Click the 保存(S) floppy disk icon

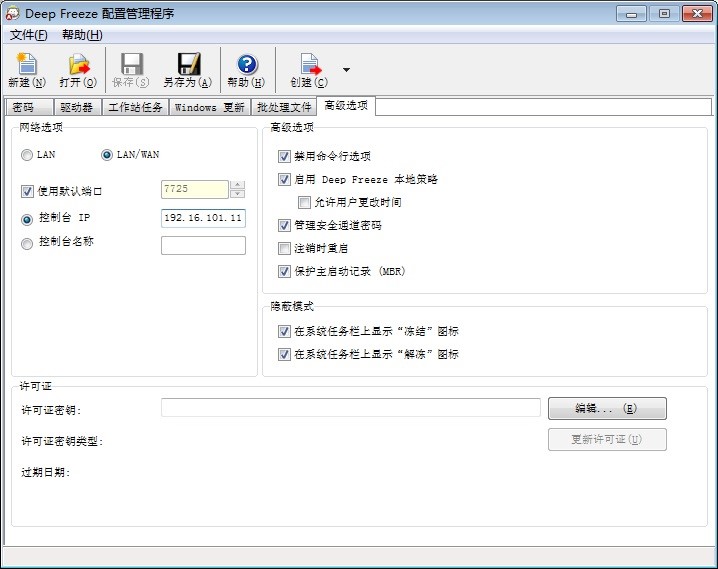pyautogui.click(x=131, y=64)
